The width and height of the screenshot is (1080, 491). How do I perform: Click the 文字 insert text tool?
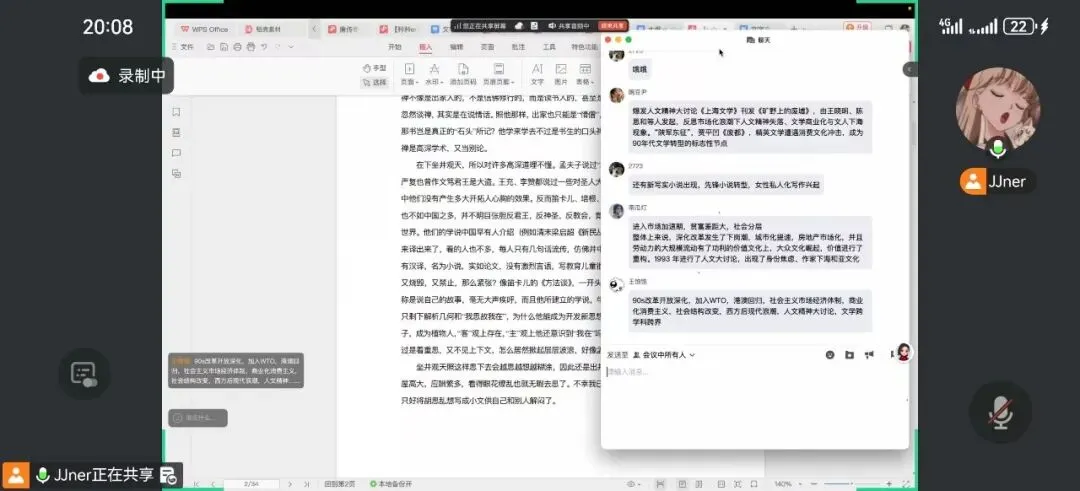537,74
